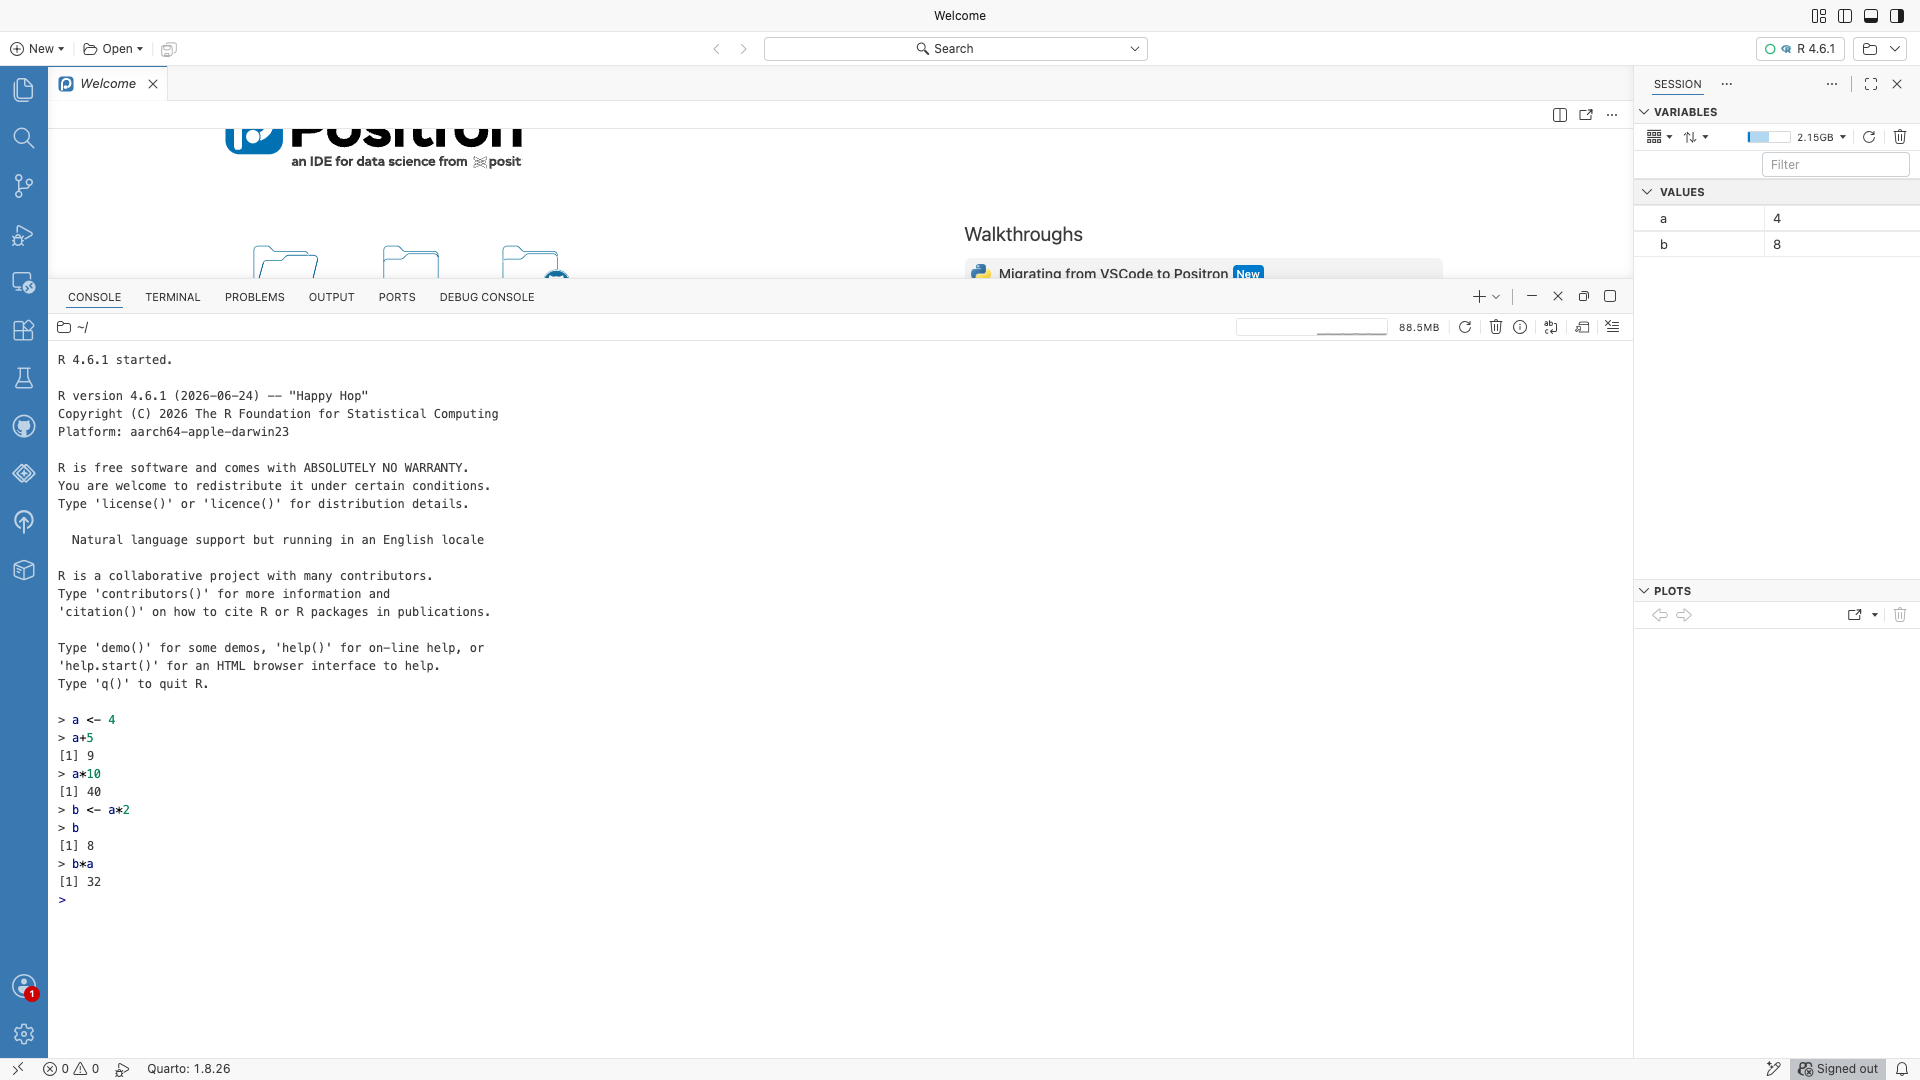The height and width of the screenshot is (1080, 1920).
Task: Open the Search view in activity bar
Action: pos(24,138)
